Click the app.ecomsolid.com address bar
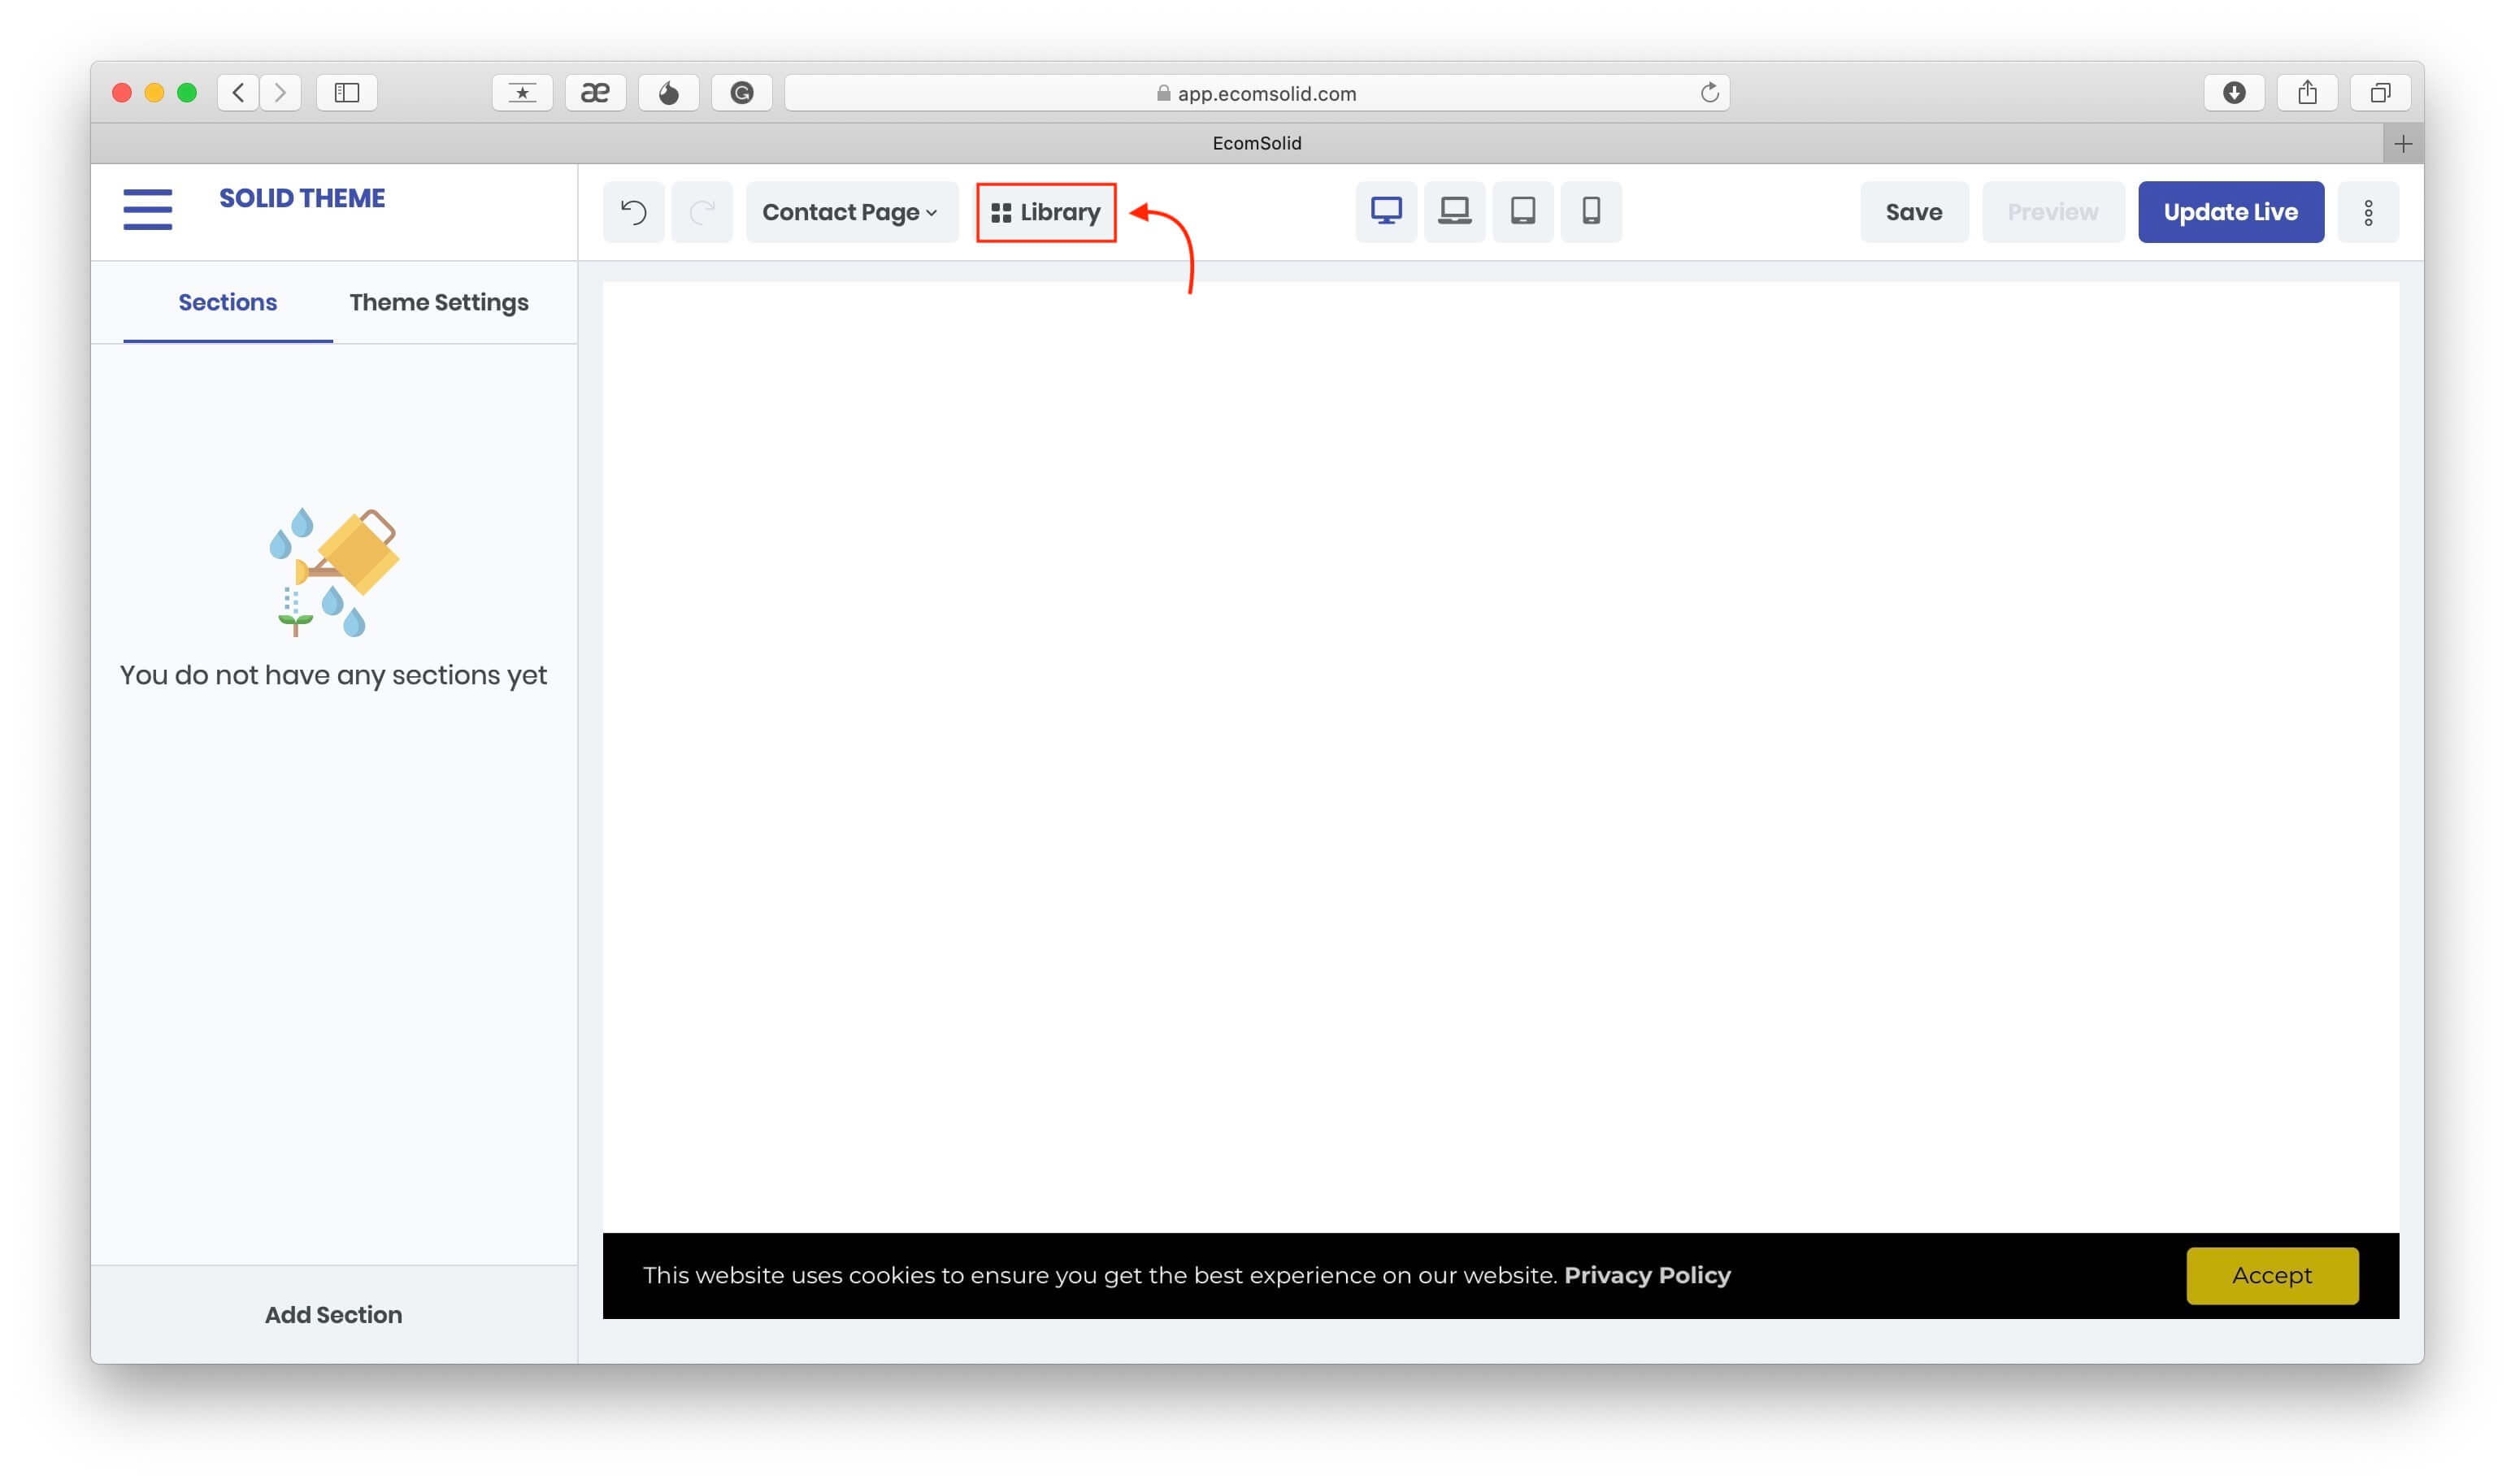Viewport: 2515px width, 1484px height. pyautogui.click(x=1257, y=93)
